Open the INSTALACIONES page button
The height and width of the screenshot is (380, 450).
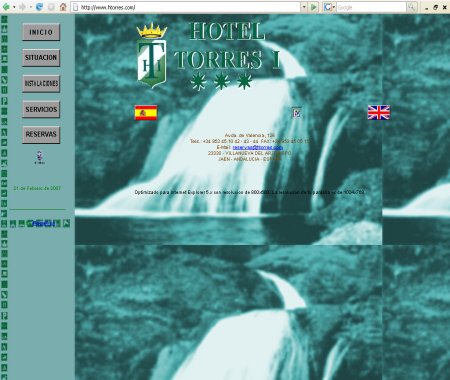(41, 83)
